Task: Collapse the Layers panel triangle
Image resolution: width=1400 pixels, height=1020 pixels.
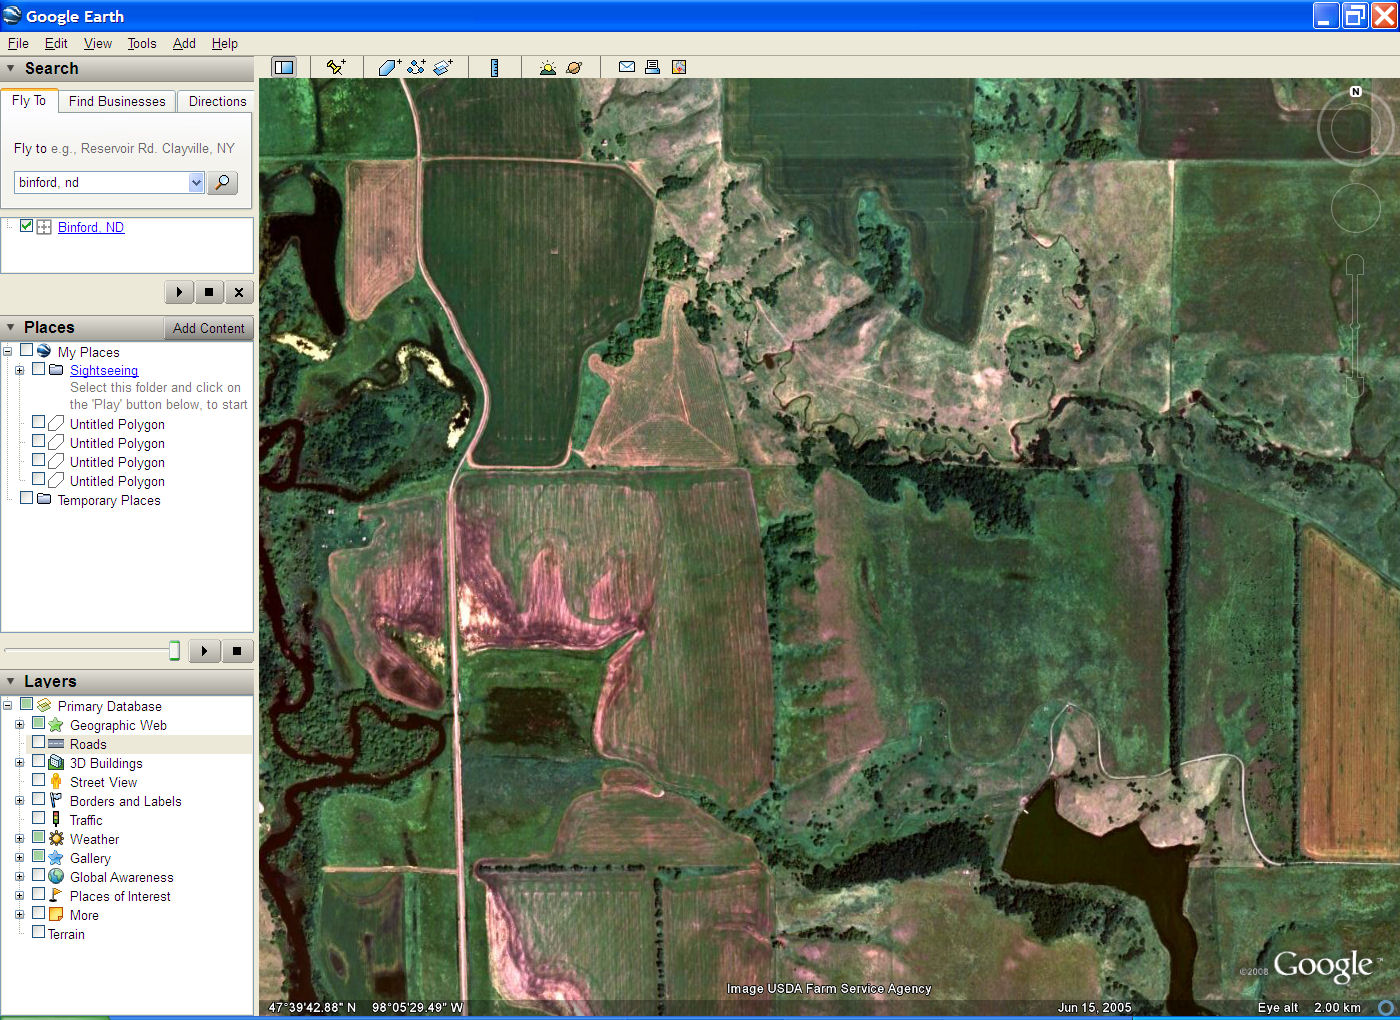Action: pyautogui.click(x=11, y=681)
